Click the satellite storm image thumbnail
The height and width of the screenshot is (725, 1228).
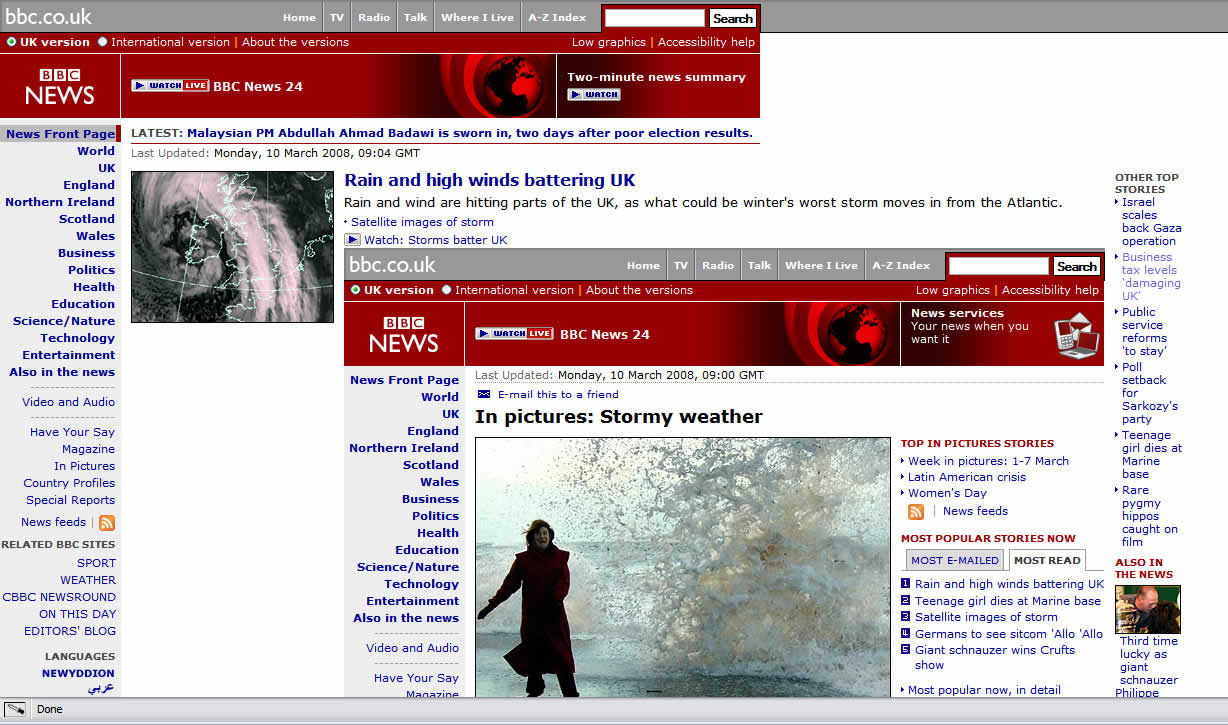click(x=232, y=247)
